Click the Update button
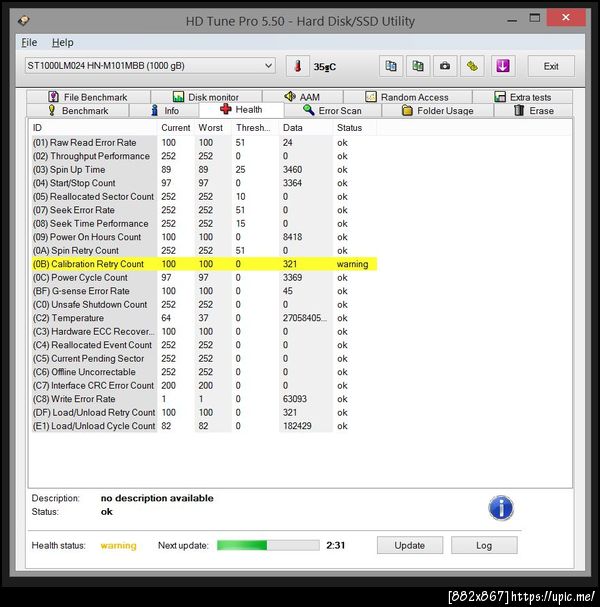 pyautogui.click(x=410, y=545)
